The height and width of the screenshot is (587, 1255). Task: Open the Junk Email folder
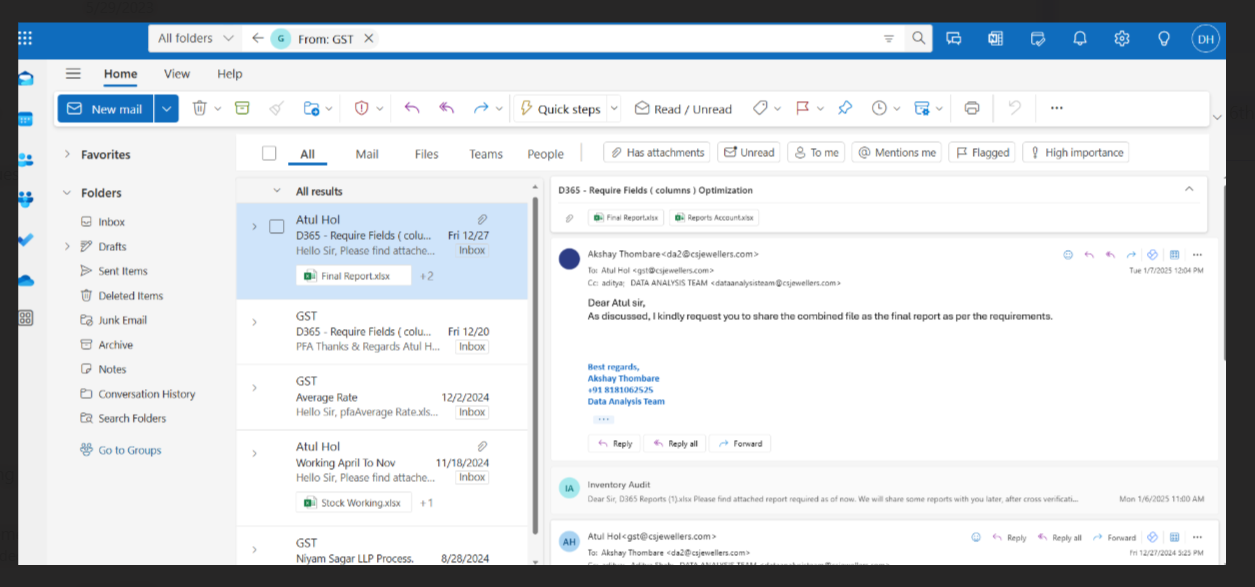[122, 320]
